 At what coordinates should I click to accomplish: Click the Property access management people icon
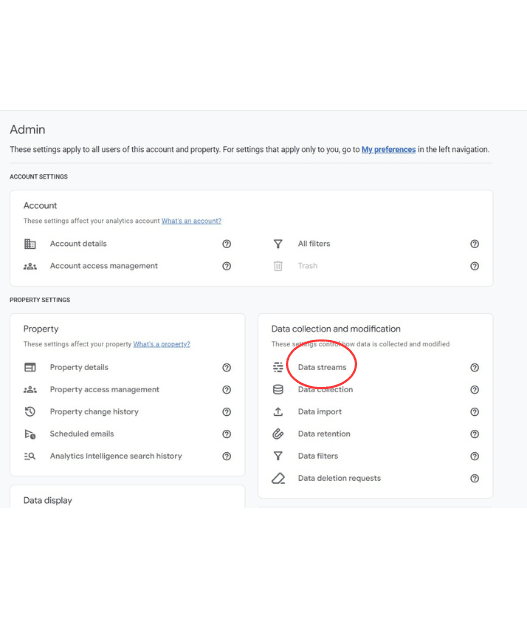30,390
